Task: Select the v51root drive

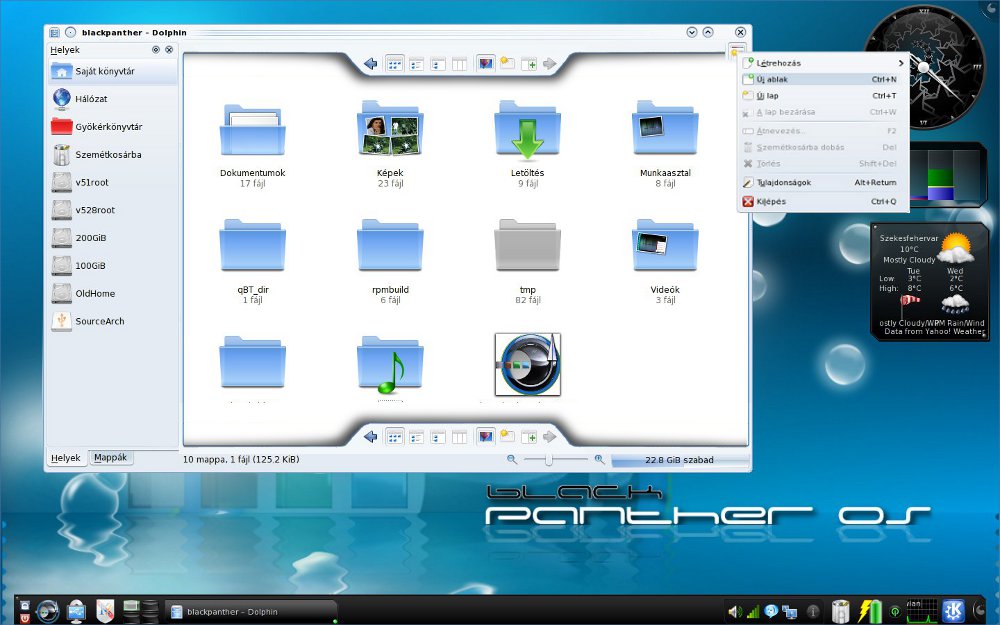Action: coord(113,182)
